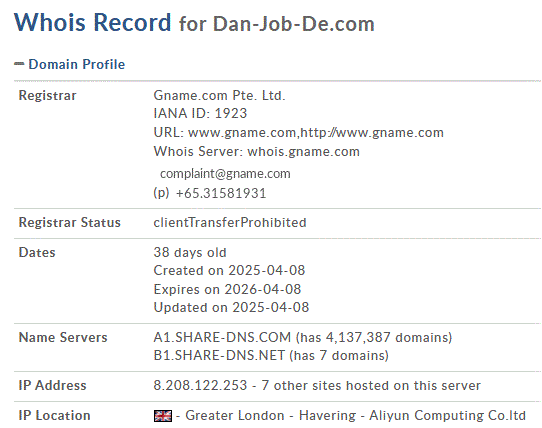Viewport: 542px width, 428px height.
Task: Click the minus icon beside Domain Profile
Action: 19,64
